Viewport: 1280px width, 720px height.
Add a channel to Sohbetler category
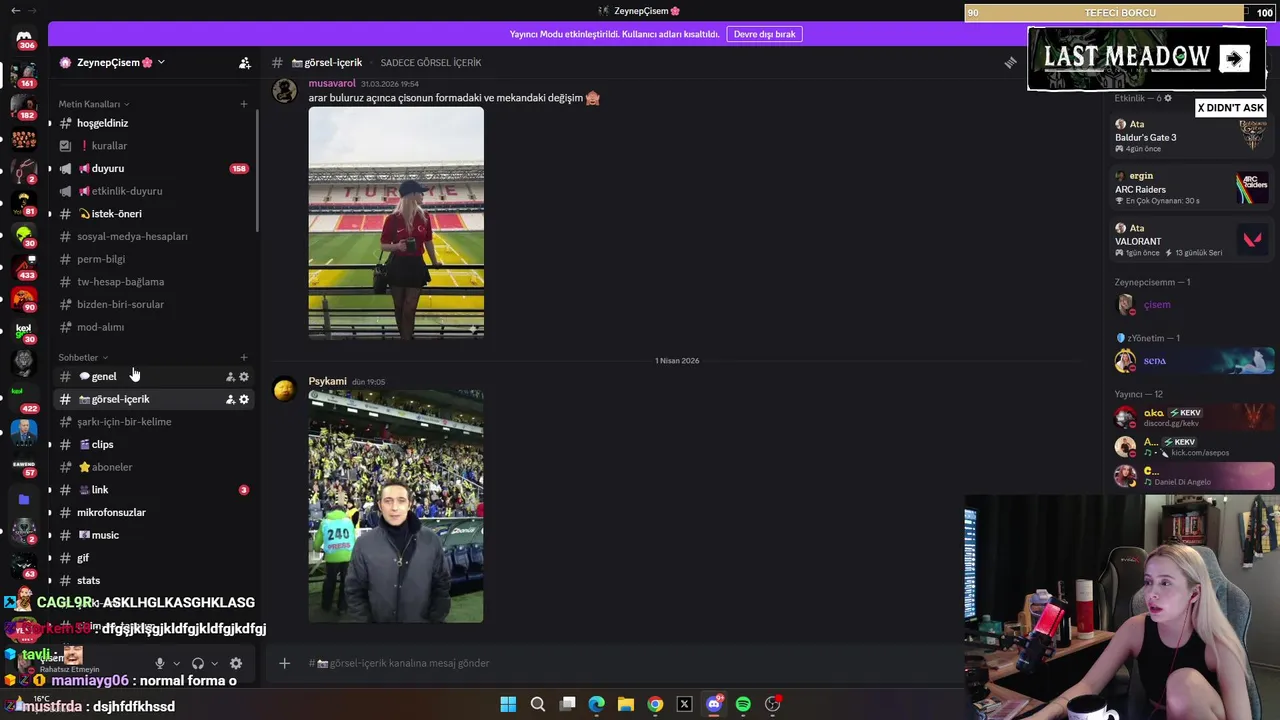(243, 358)
